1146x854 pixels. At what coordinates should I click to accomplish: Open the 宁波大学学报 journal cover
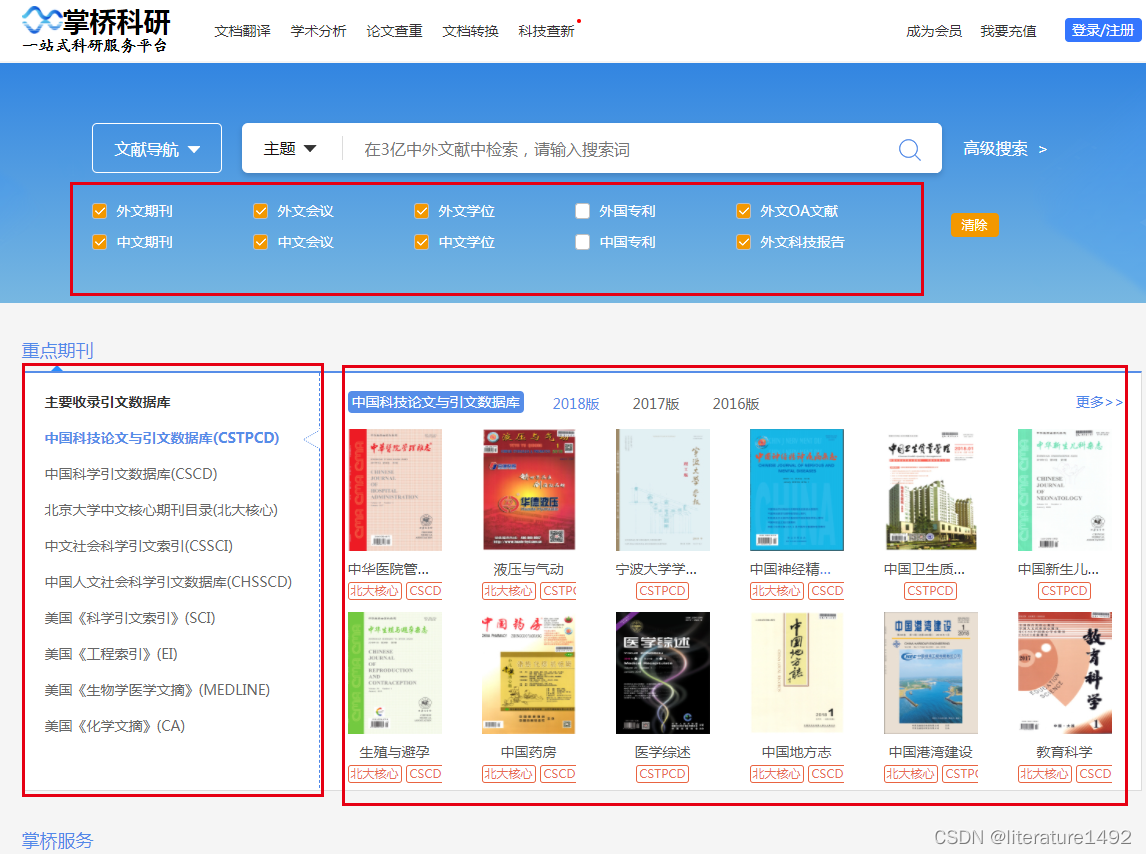[663, 490]
